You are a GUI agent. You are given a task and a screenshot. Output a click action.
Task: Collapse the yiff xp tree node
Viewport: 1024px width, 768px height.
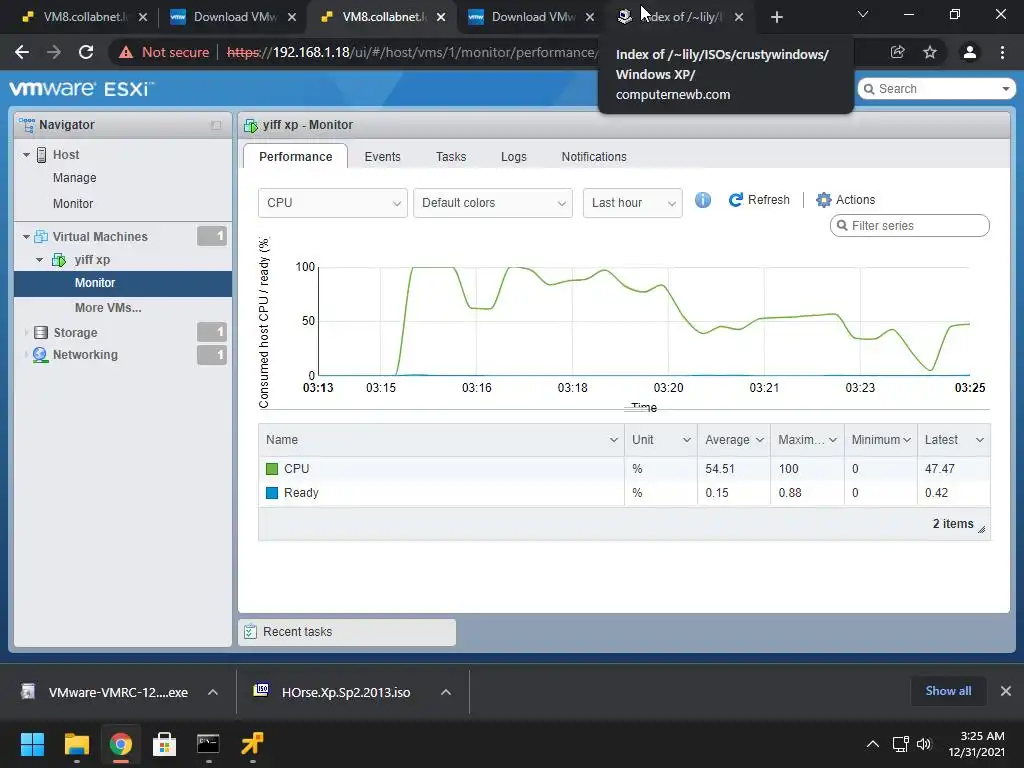(40, 260)
